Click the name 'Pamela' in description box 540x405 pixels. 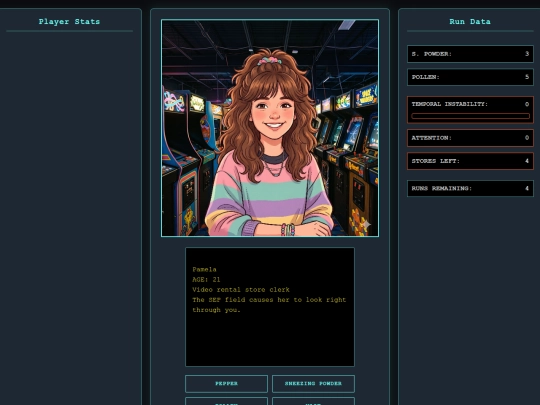tap(204, 269)
